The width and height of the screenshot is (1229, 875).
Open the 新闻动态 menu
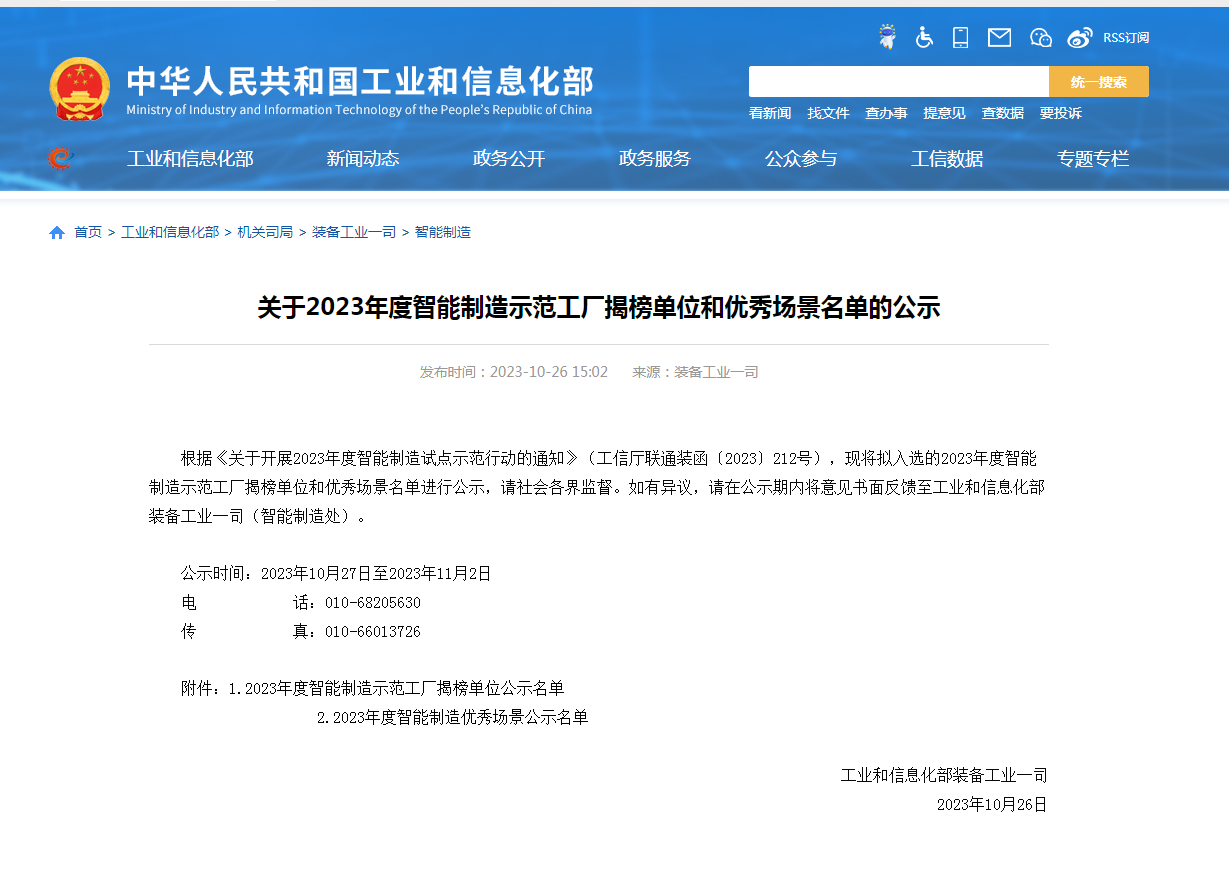[362, 158]
